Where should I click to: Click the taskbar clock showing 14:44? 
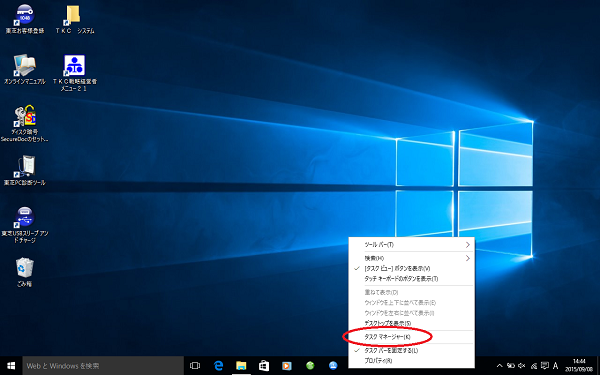coord(580,361)
